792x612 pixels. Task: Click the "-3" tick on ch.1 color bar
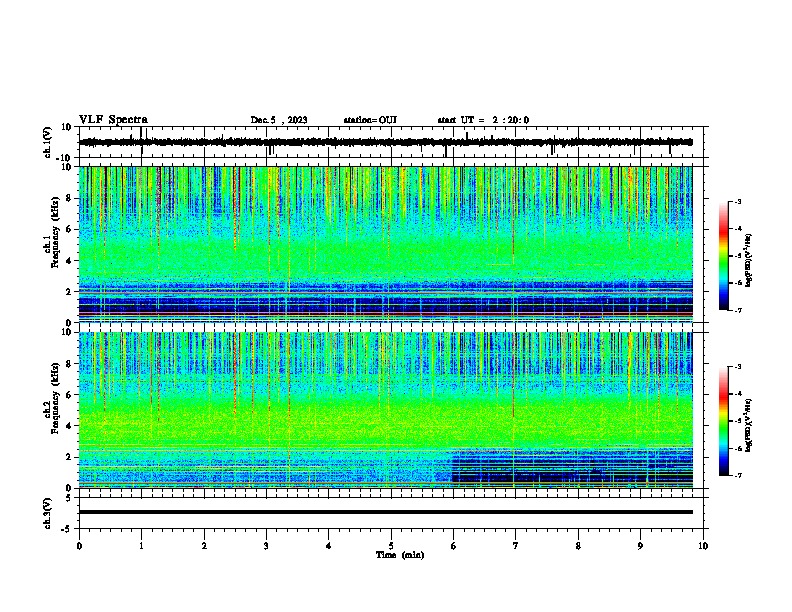[x=737, y=202]
